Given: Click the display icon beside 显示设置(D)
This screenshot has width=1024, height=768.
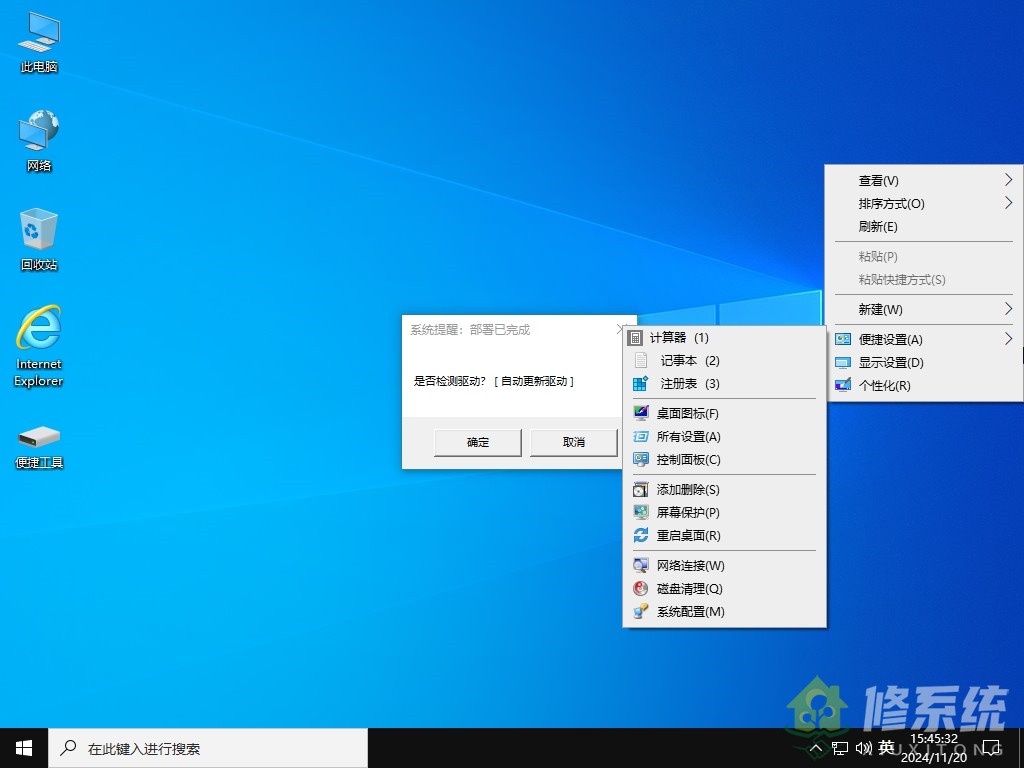Looking at the screenshot, I should [x=843, y=362].
